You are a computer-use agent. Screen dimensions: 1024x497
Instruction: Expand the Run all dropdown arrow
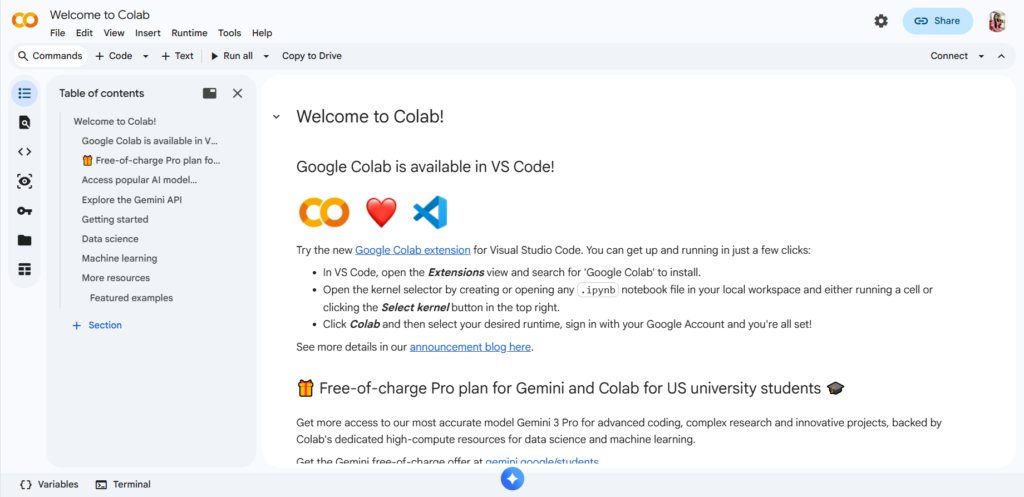[266, 56]
